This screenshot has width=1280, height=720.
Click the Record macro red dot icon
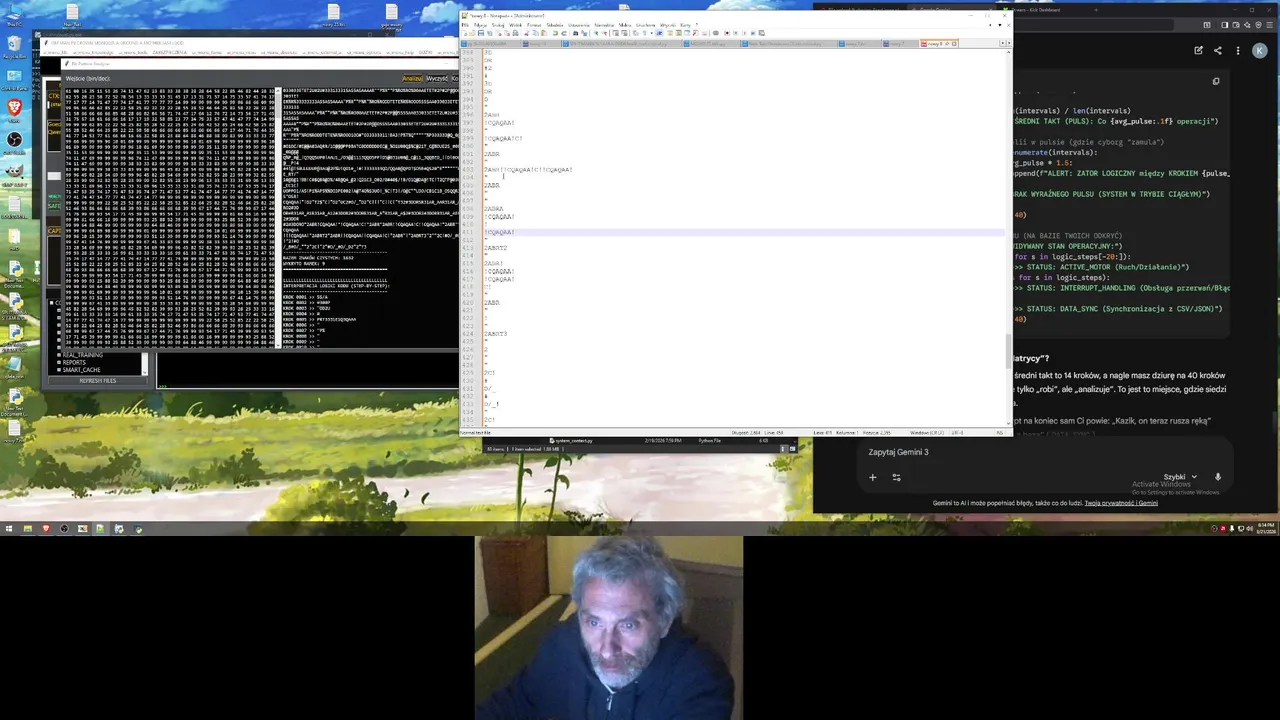pyautogui.click(x=727, y=33)
